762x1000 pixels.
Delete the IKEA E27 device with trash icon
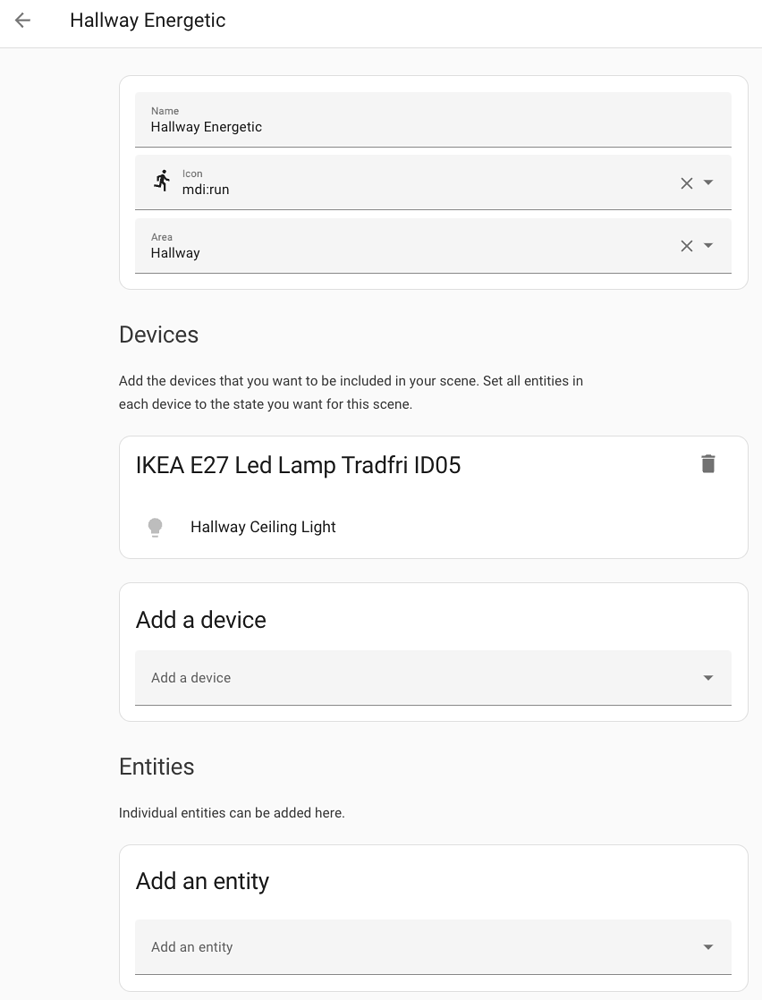[708, 464]
